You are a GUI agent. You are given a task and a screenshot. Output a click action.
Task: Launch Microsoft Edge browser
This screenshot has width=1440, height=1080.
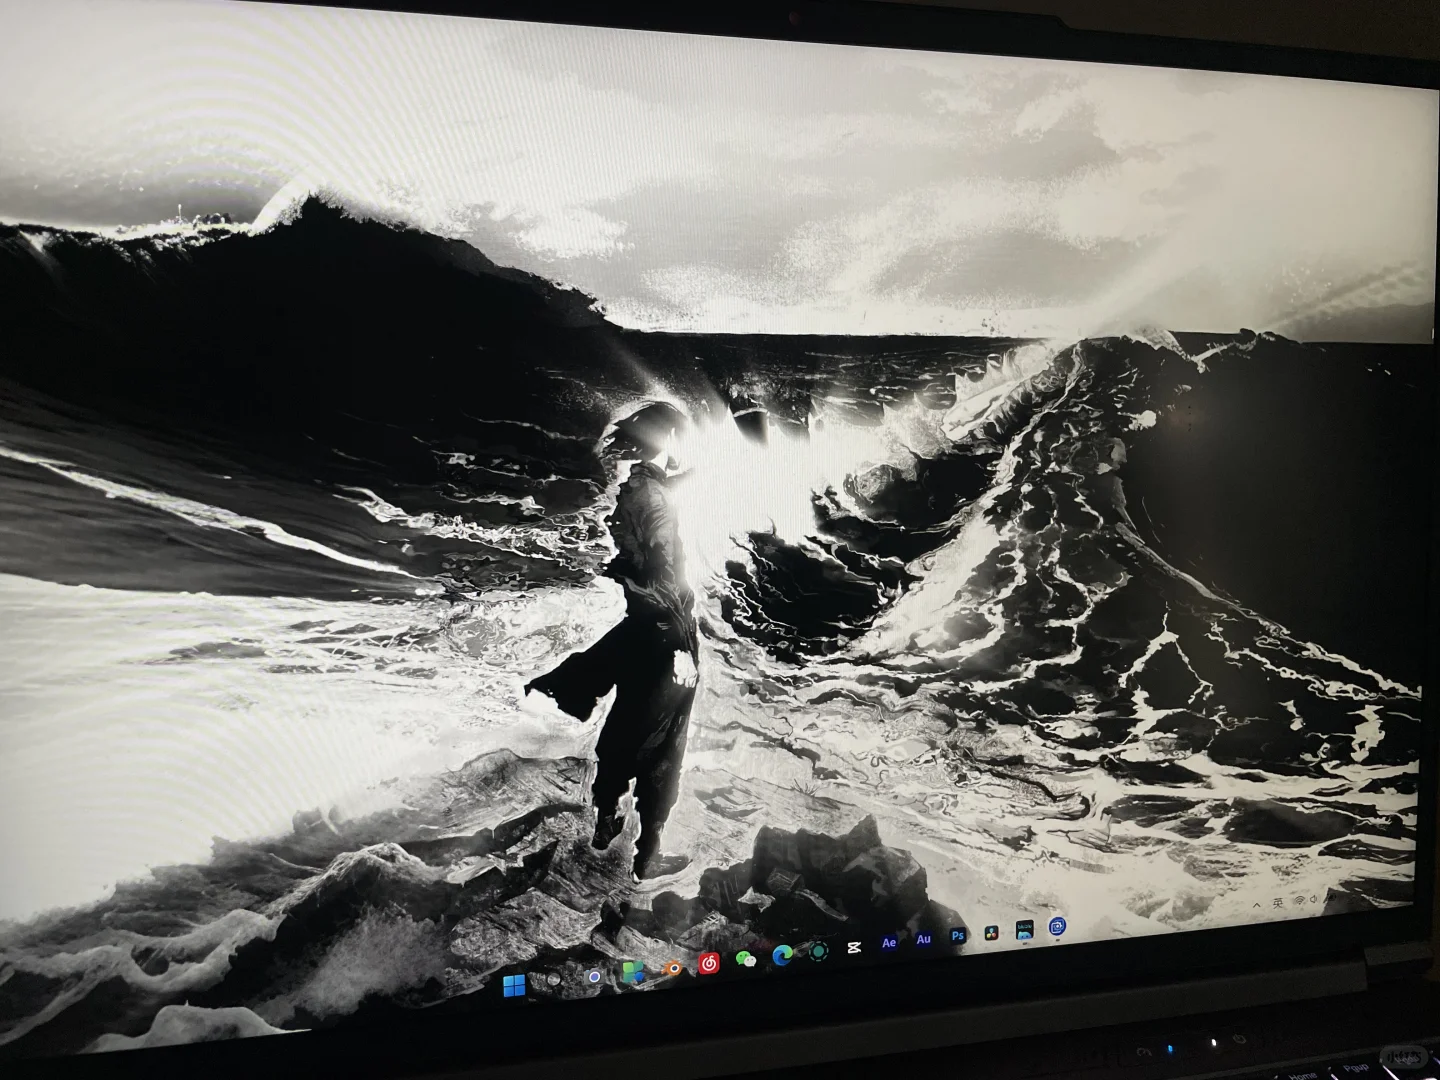coord(782,955)
